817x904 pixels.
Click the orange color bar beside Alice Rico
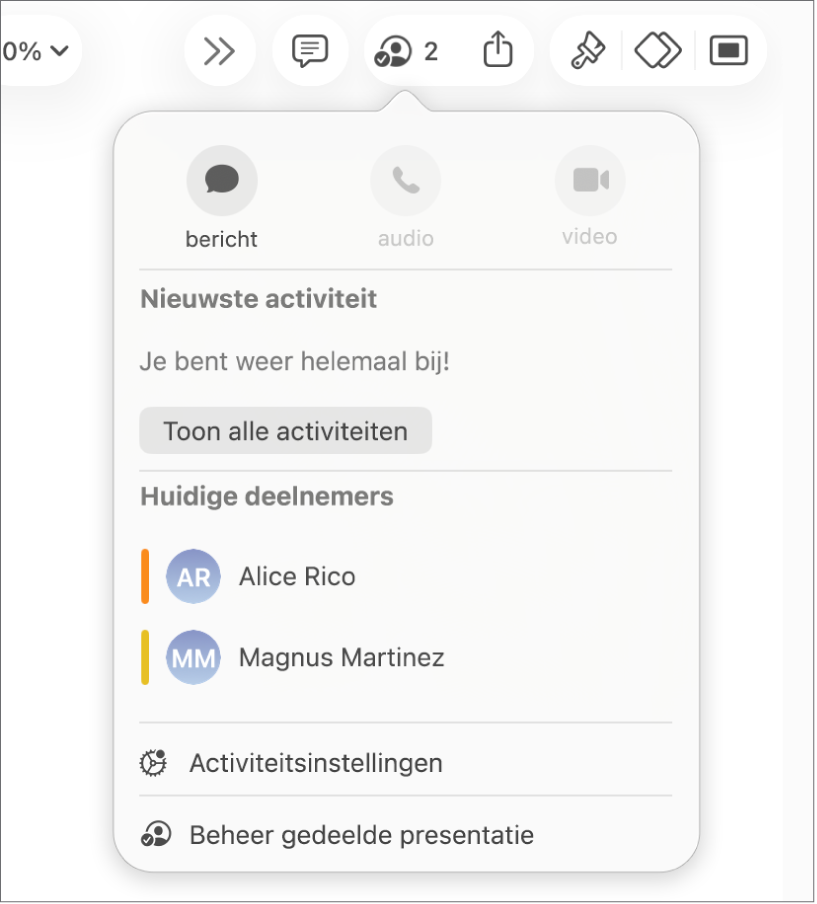tap(145, 577)
